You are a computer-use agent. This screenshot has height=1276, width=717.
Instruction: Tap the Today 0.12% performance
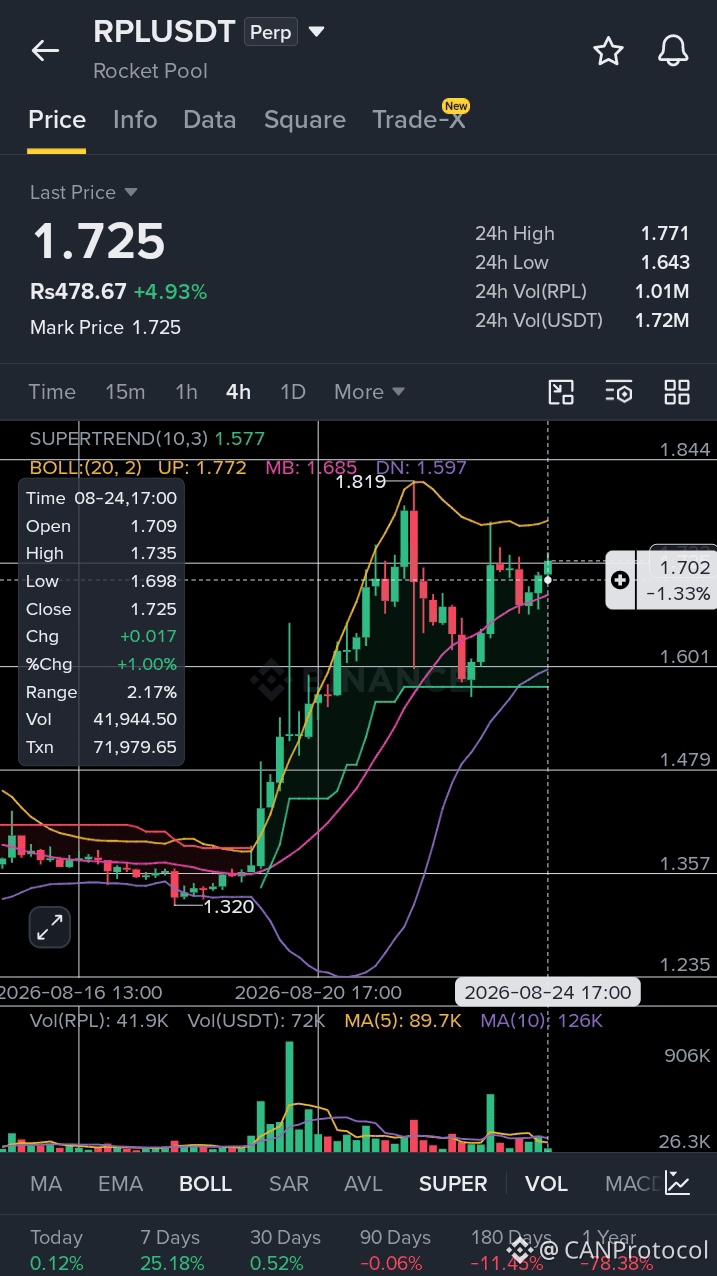[x=57, y=1250]
